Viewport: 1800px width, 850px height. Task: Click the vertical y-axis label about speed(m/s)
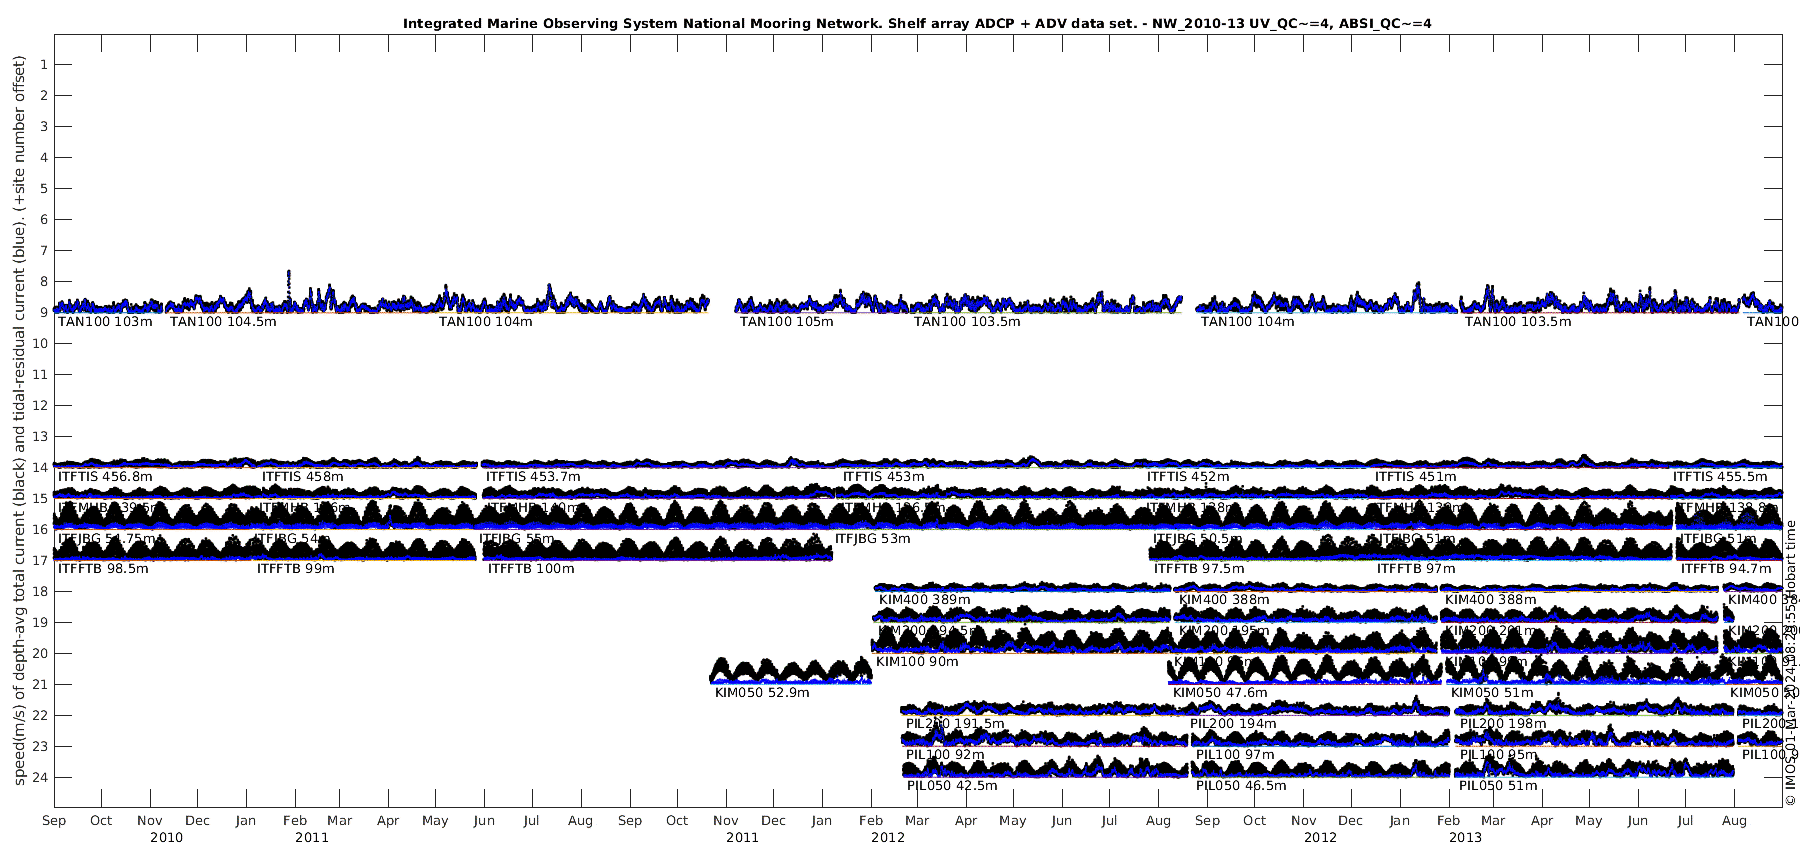coord(19,420)
